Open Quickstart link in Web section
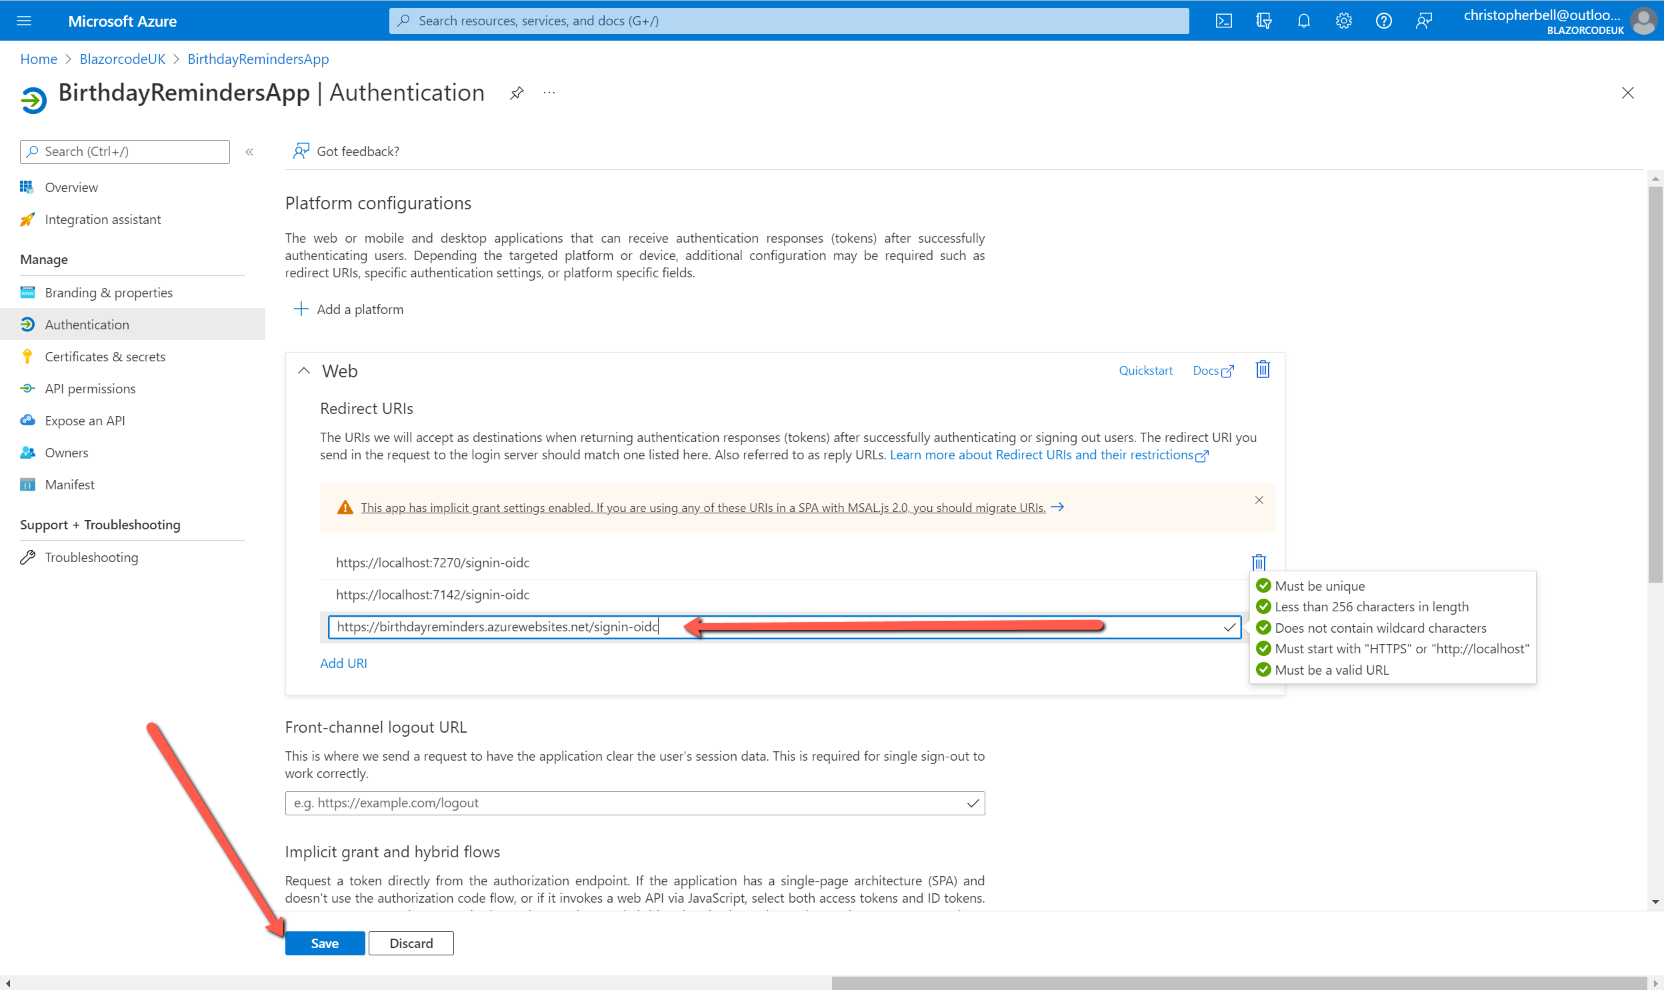This screenshot has height=990, width=1664. pos(1145,370)
